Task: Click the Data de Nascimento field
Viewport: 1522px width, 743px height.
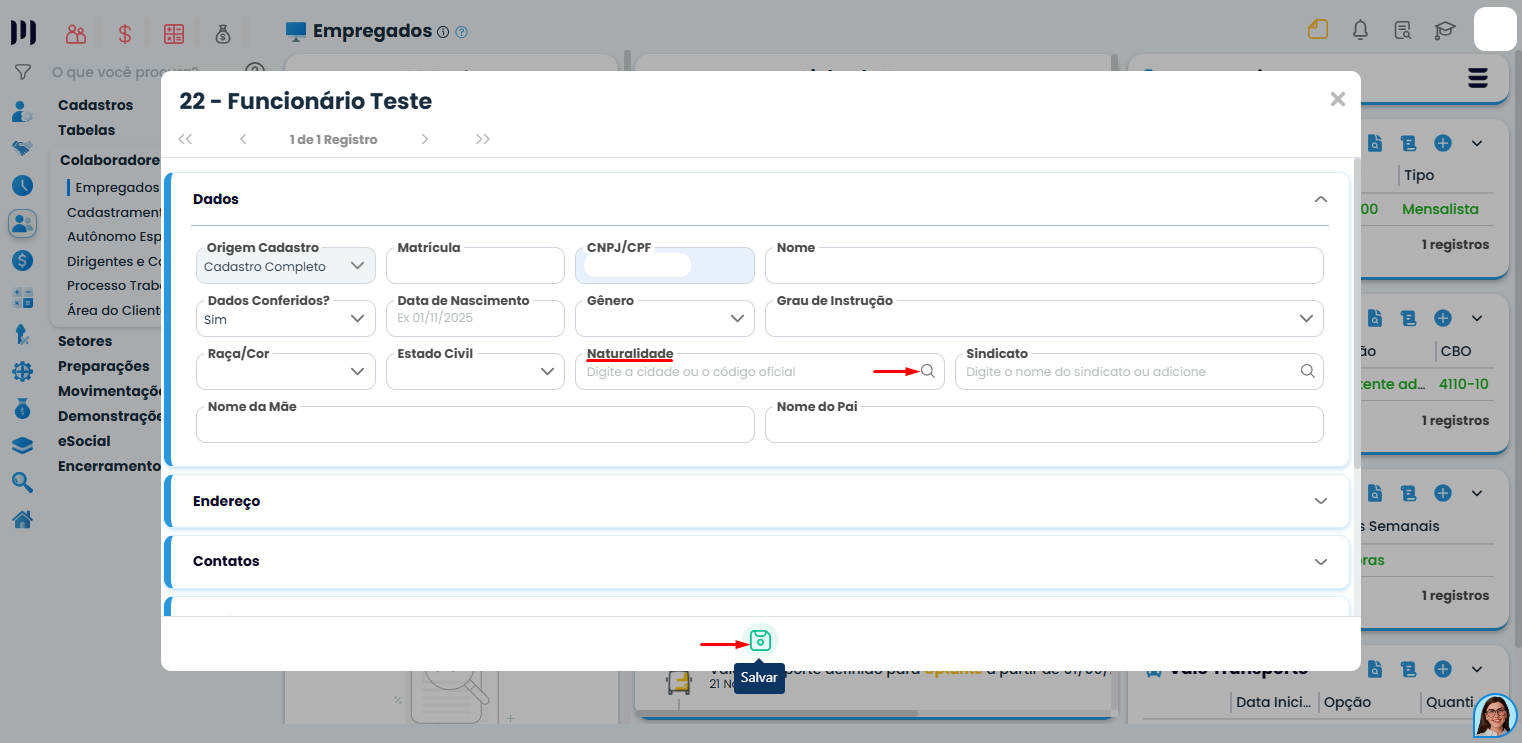Action: (x=475, y=319)
